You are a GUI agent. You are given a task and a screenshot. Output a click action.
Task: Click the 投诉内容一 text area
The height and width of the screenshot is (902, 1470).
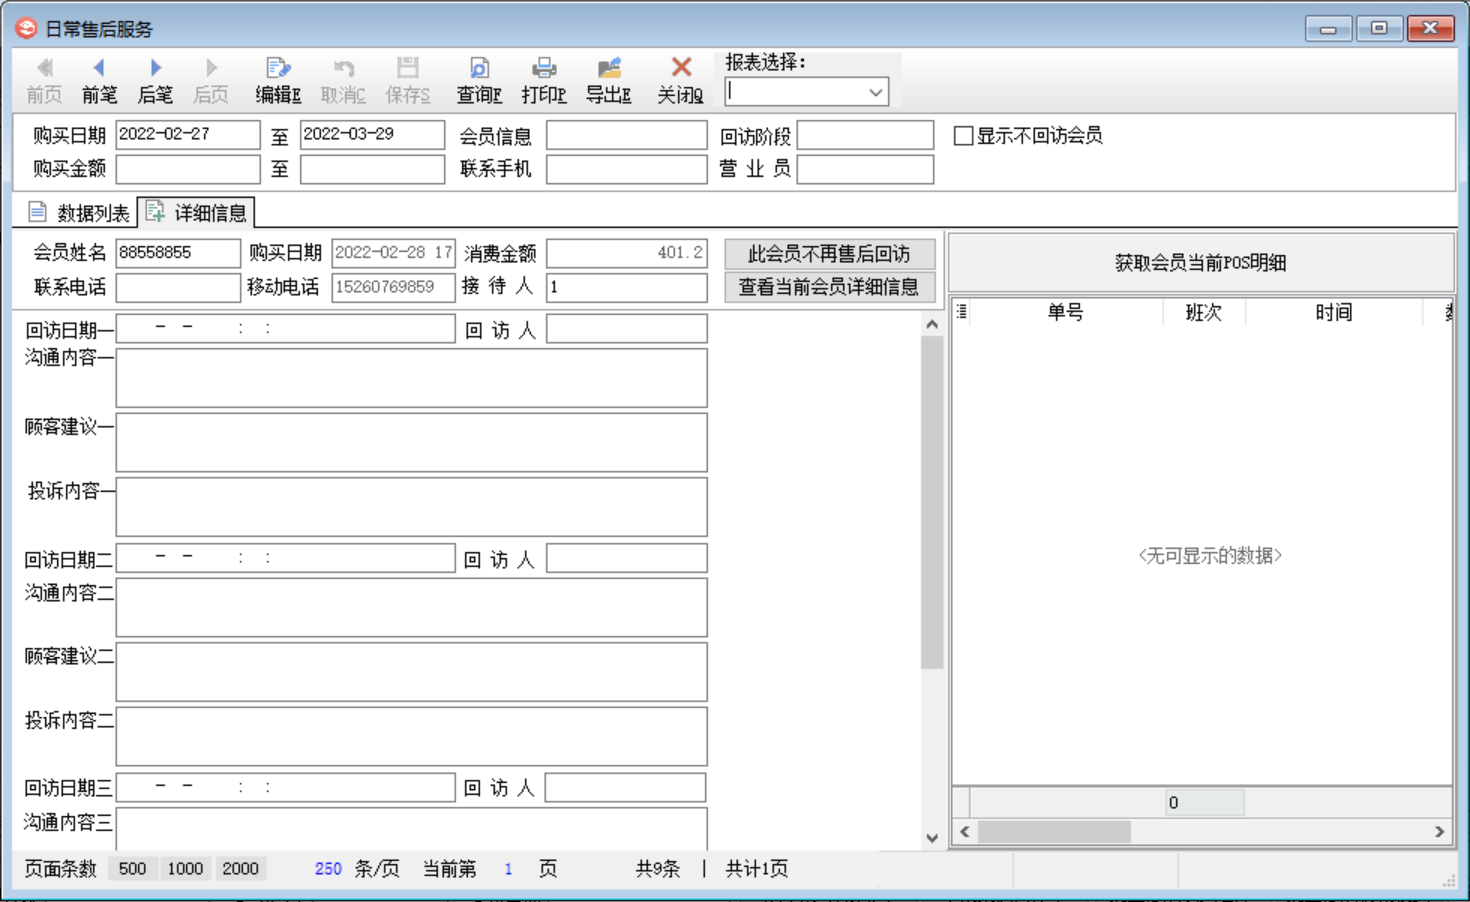[412, 507]
